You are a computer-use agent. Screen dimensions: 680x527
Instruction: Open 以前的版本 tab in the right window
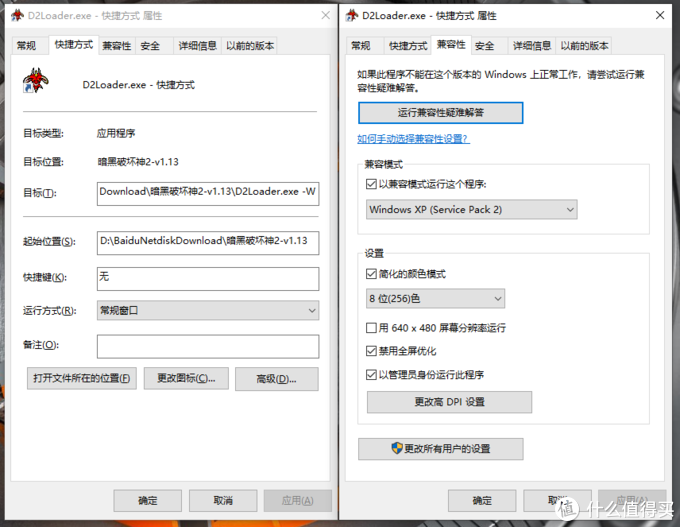coord(584,46)
